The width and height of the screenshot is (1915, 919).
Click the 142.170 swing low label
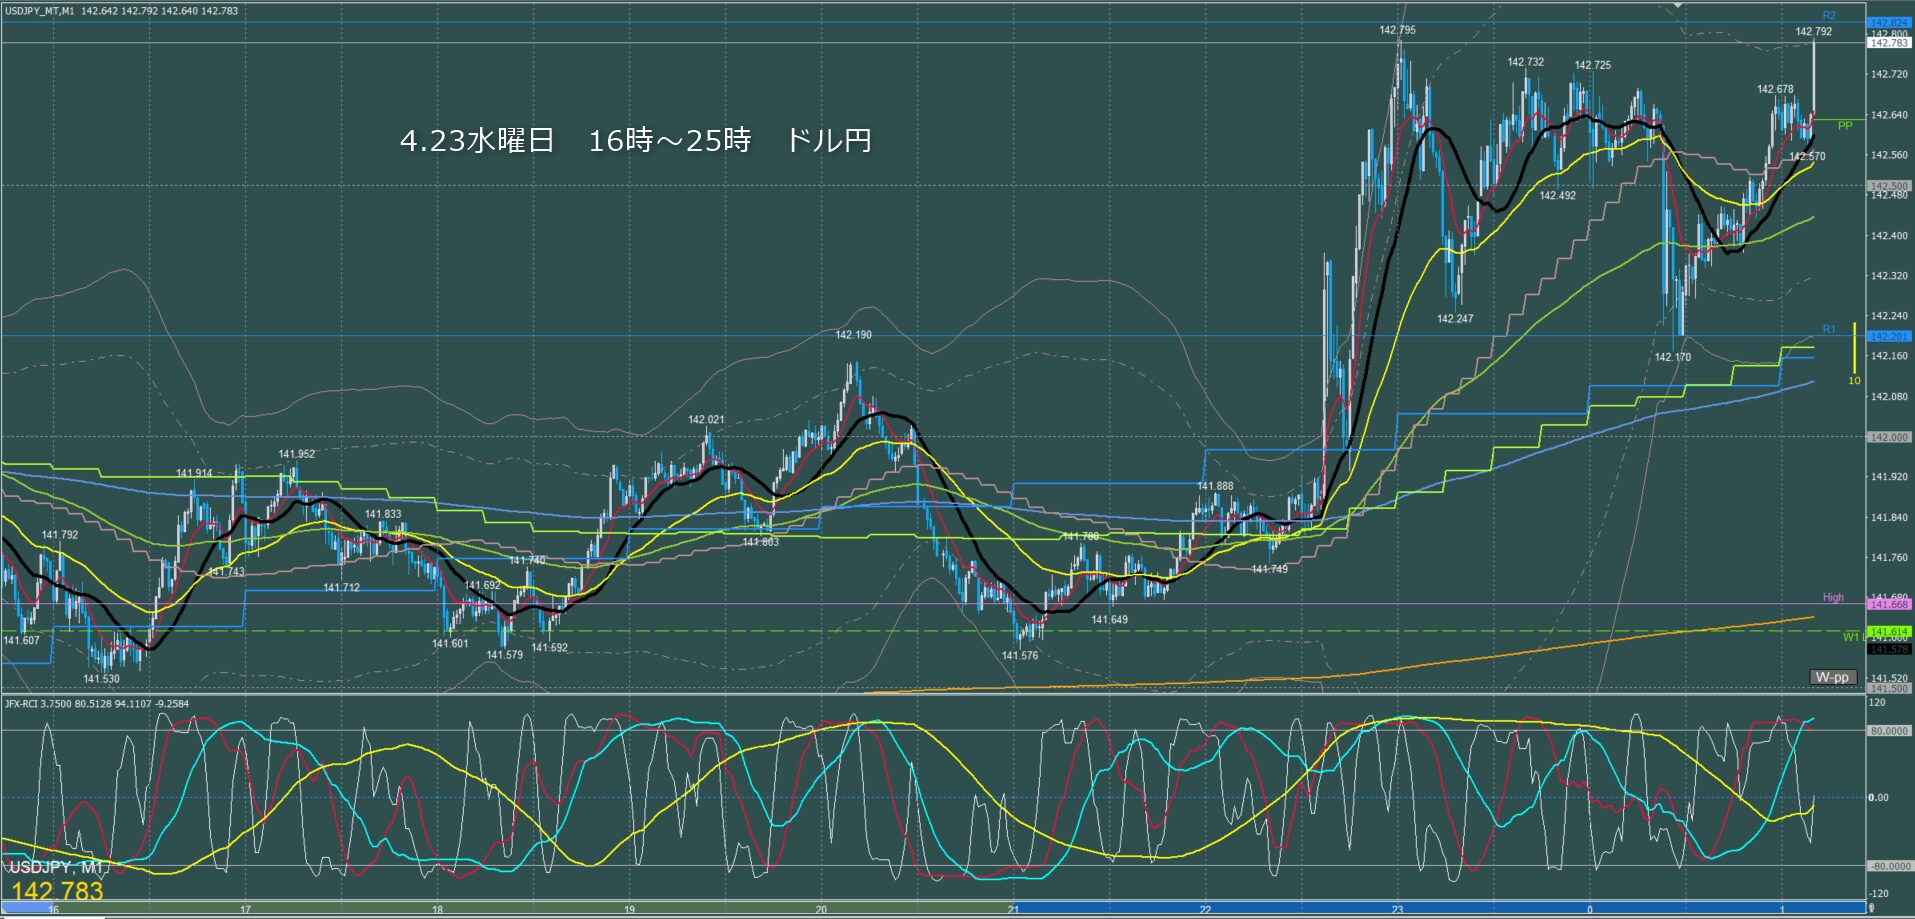(x=1672, y=357)
